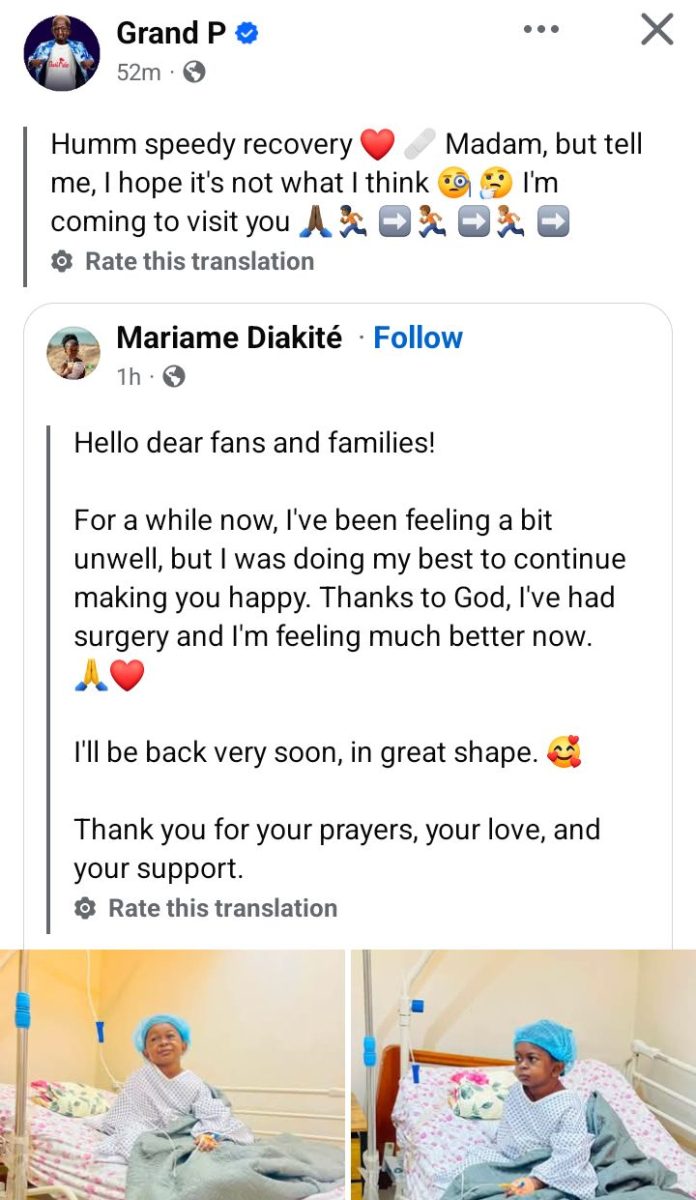Click the 'Humm speedy recovery' caption text
The width and height of the screenshot is (696, 1200).
pos(201,145)
